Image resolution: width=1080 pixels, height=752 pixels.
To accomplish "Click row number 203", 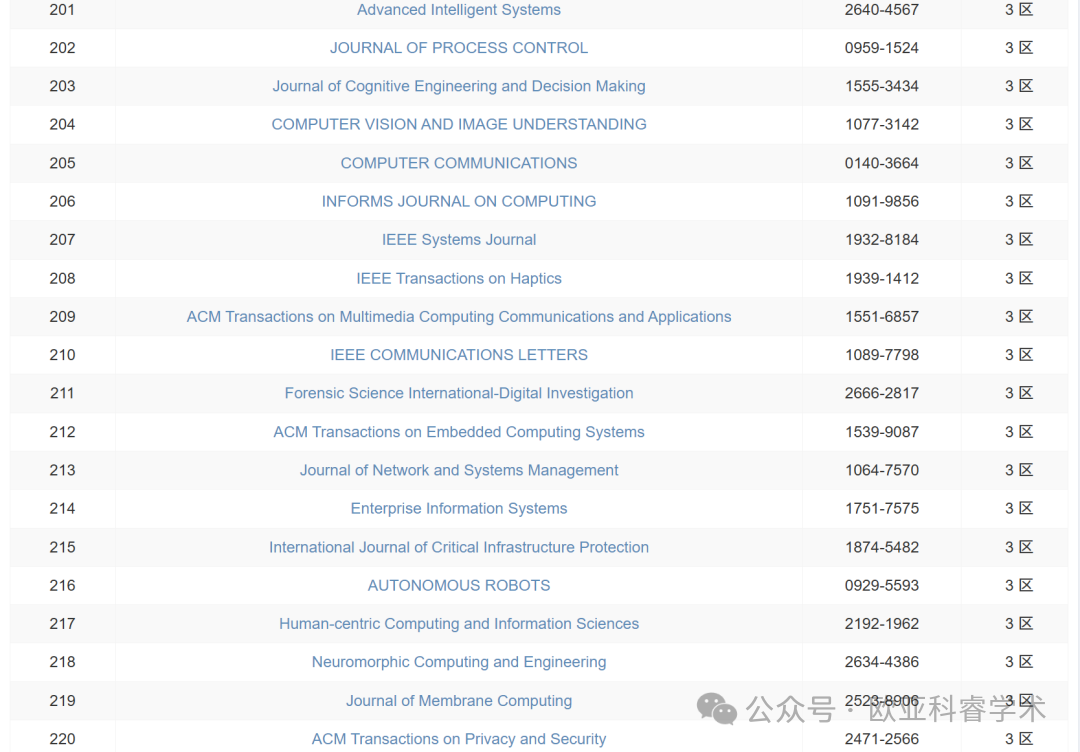I will coord(62,86).
